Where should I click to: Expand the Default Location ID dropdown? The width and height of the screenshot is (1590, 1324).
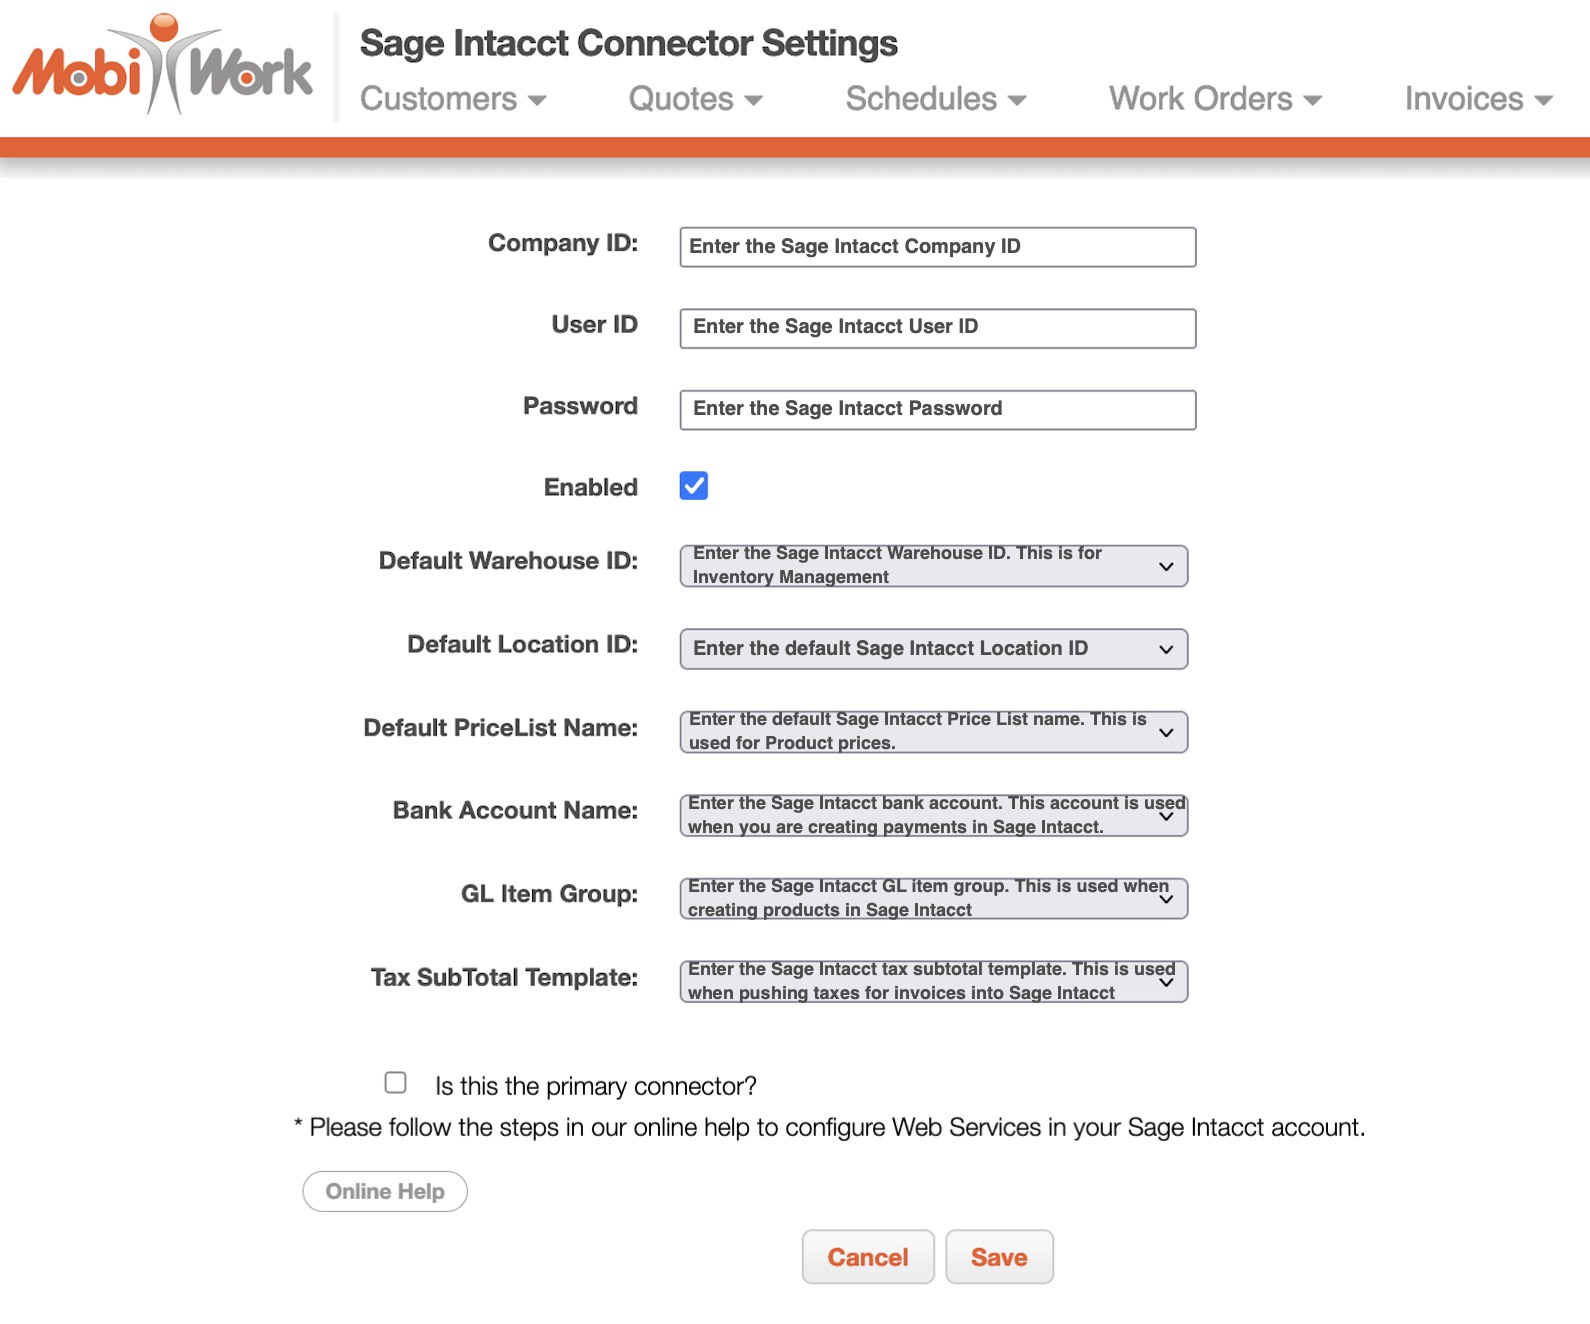click(x=933, y=649)
